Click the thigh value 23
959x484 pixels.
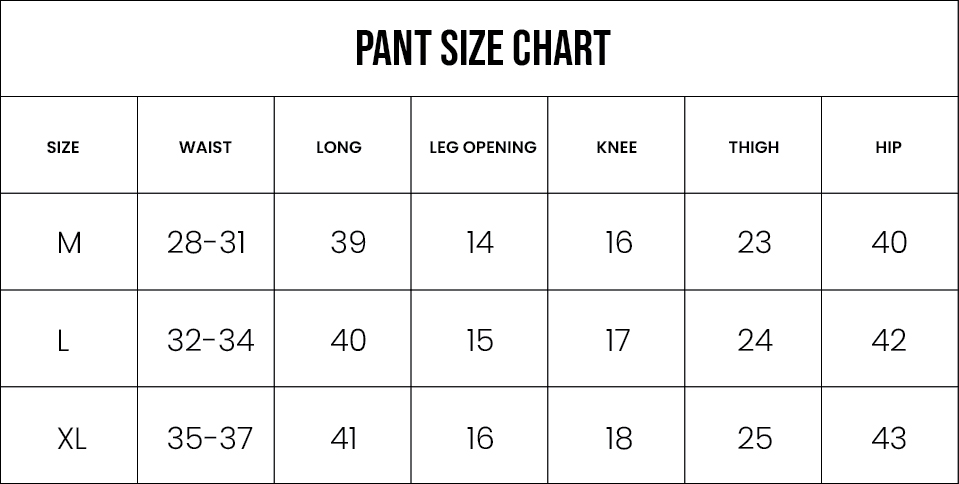pos(754,243)
